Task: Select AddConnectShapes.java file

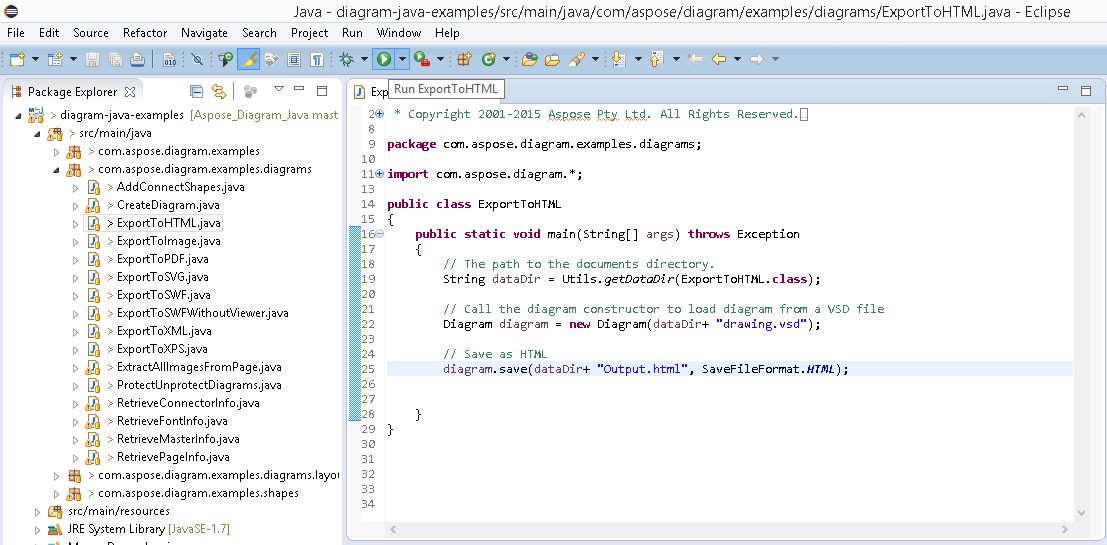Action: [x=181, y=187]
